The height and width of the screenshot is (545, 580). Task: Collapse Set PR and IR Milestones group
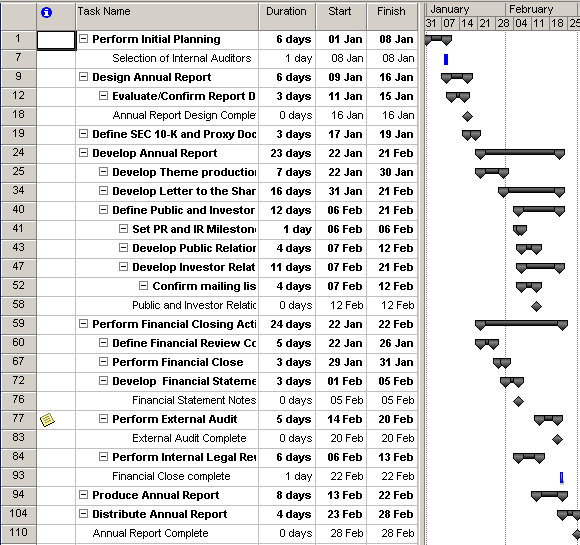pyautogui.click(x=124, y=229)
